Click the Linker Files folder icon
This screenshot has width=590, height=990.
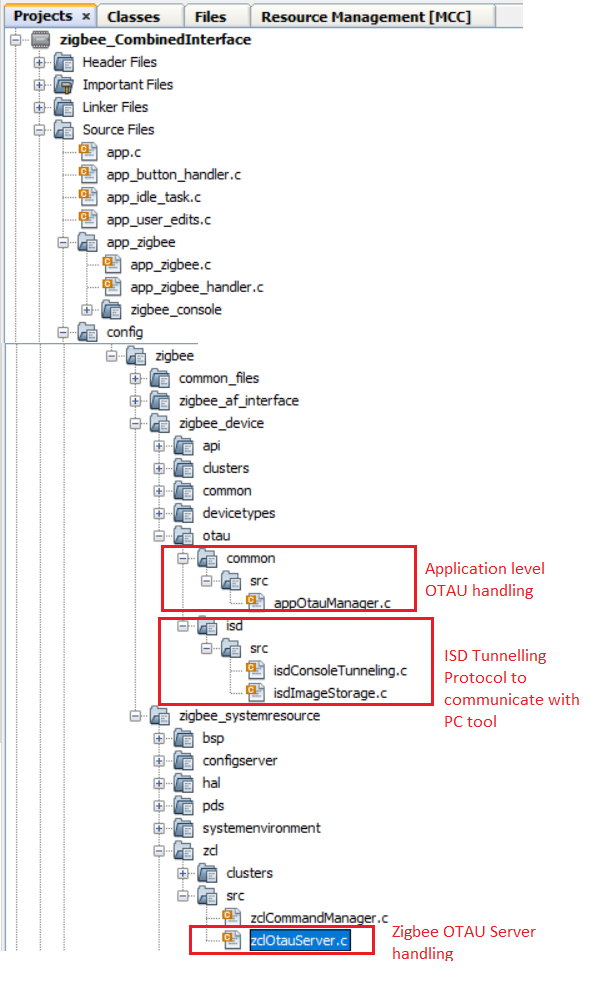tap(64, 107)
